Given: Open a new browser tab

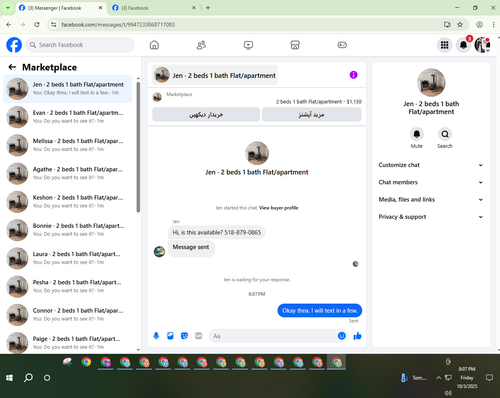Looking at the screenshot, I should coord(208,8).
